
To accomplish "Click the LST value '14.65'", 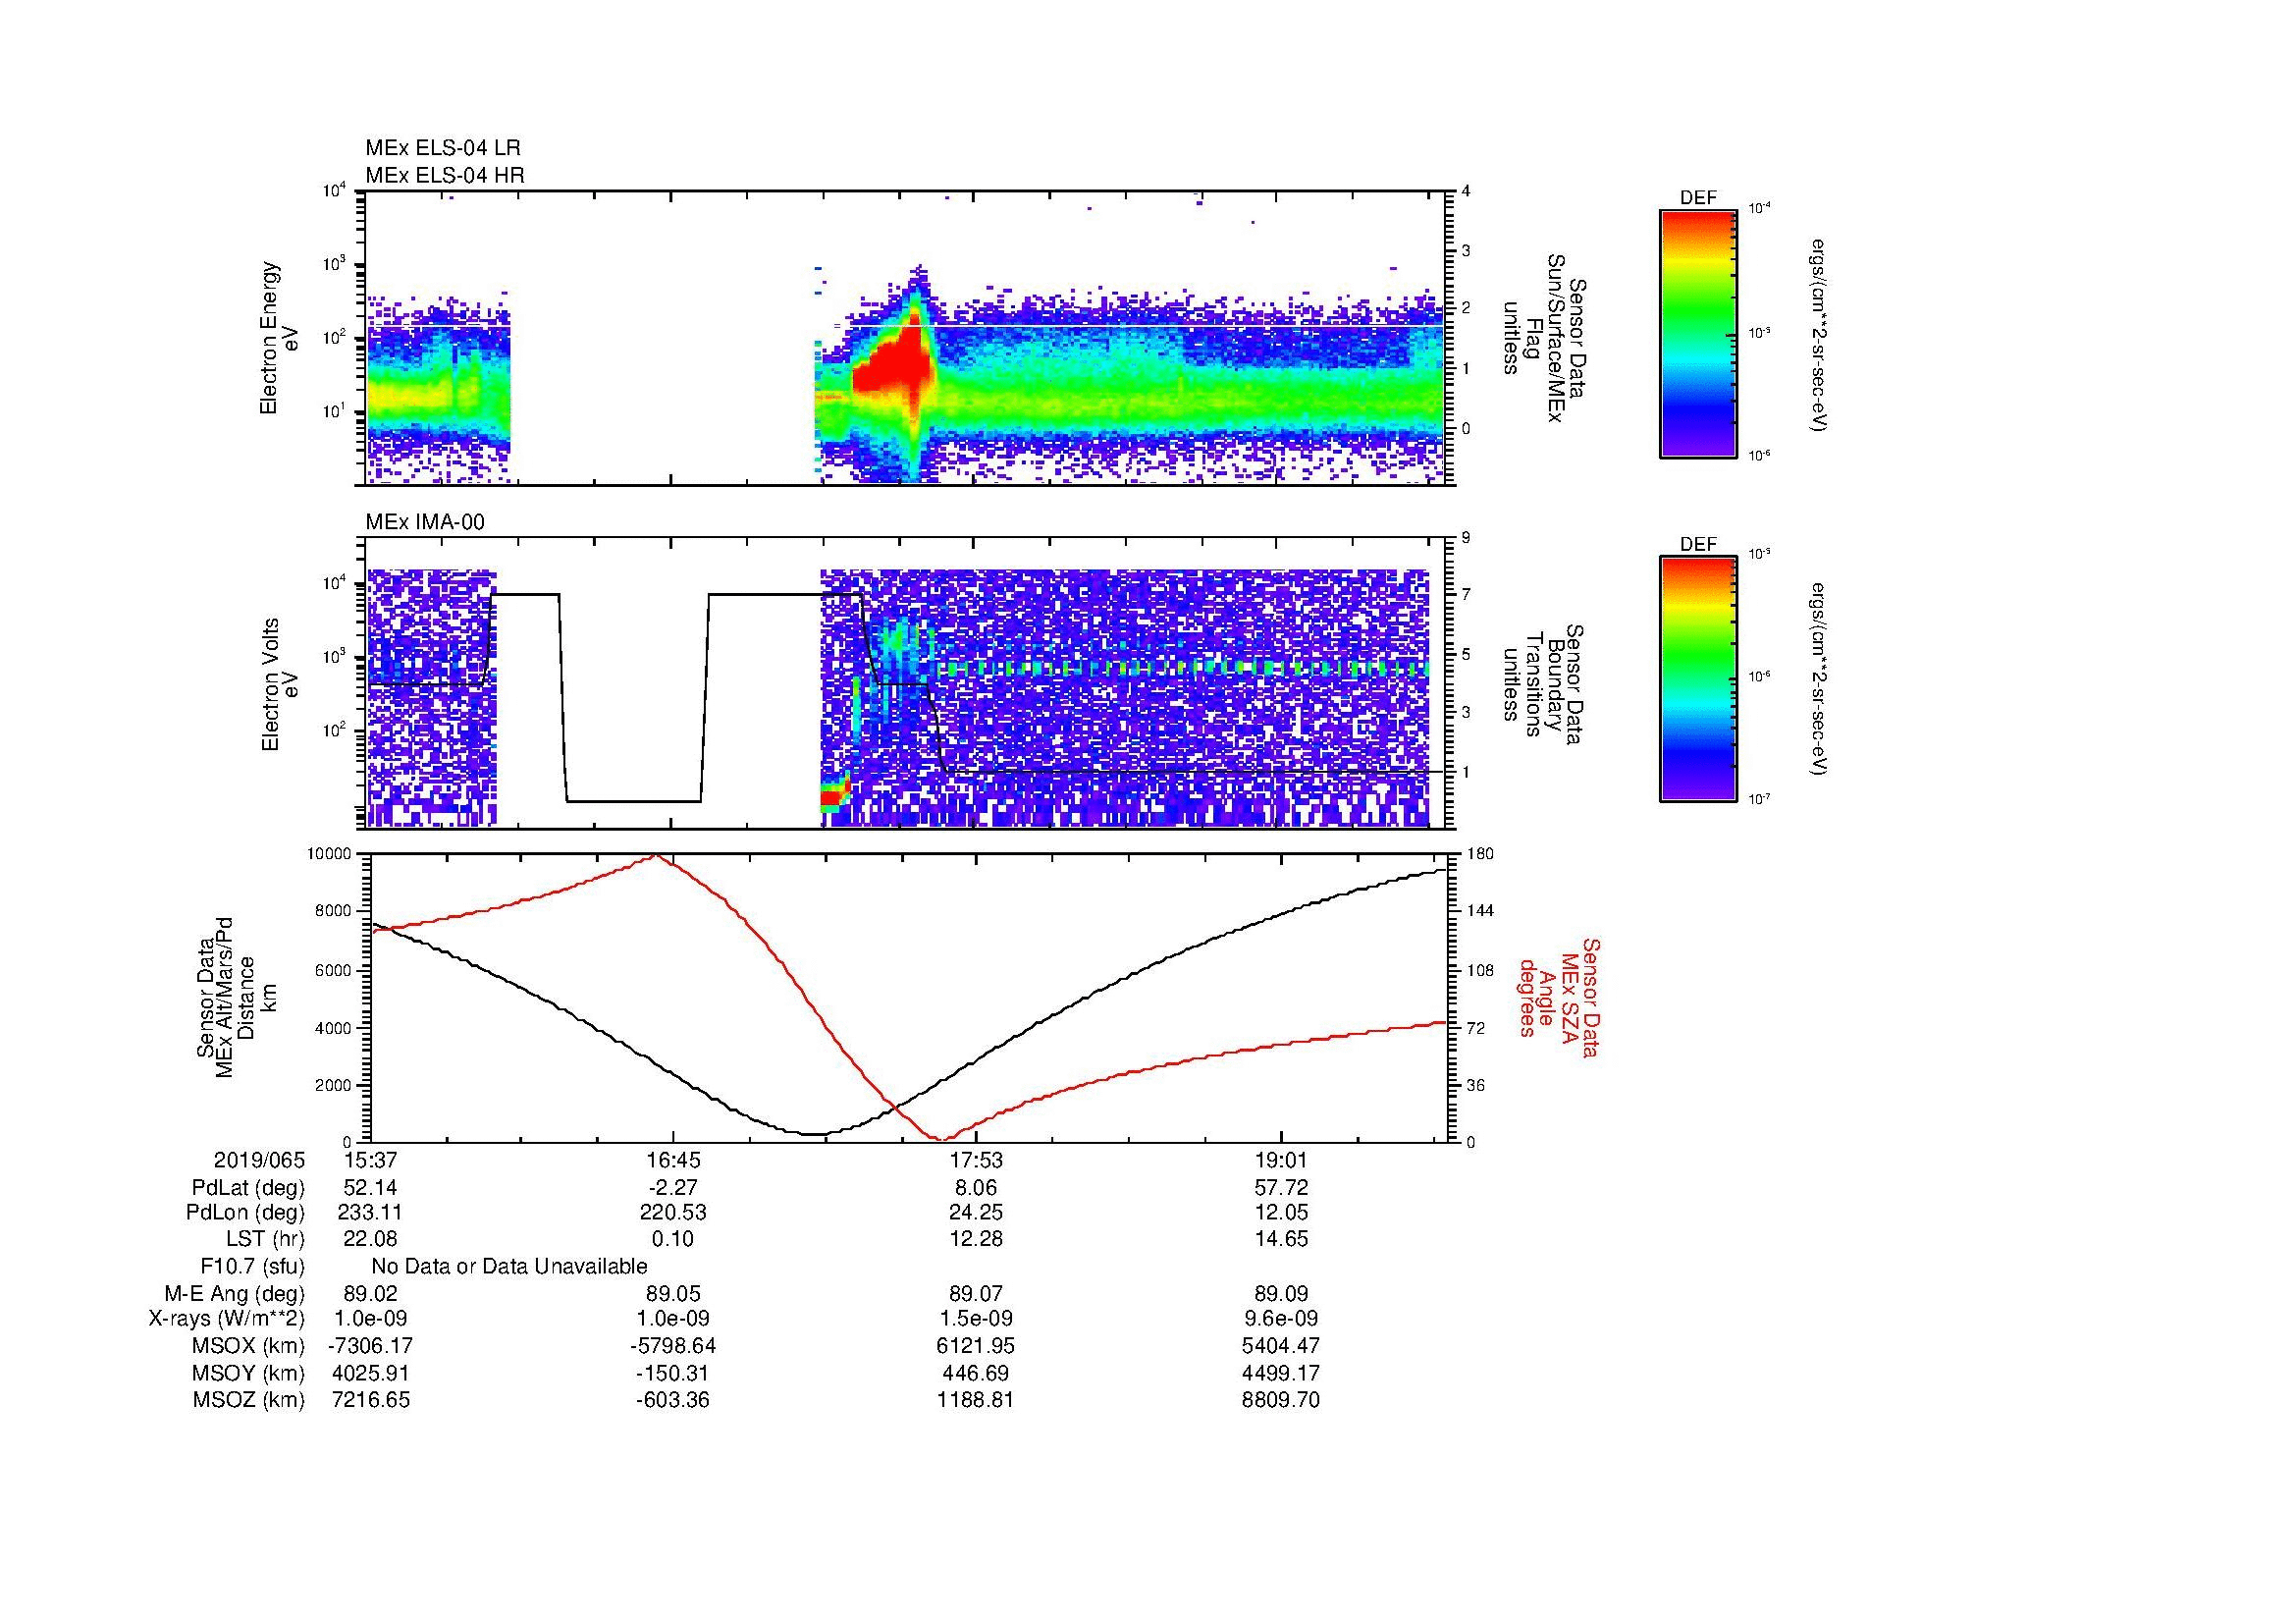I will (1281, 1239).
